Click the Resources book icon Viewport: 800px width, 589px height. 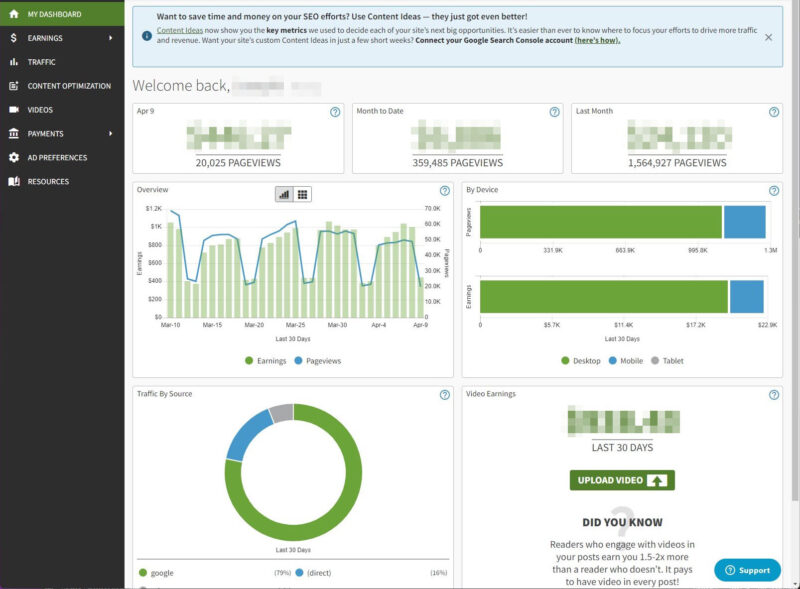[16, 181]
